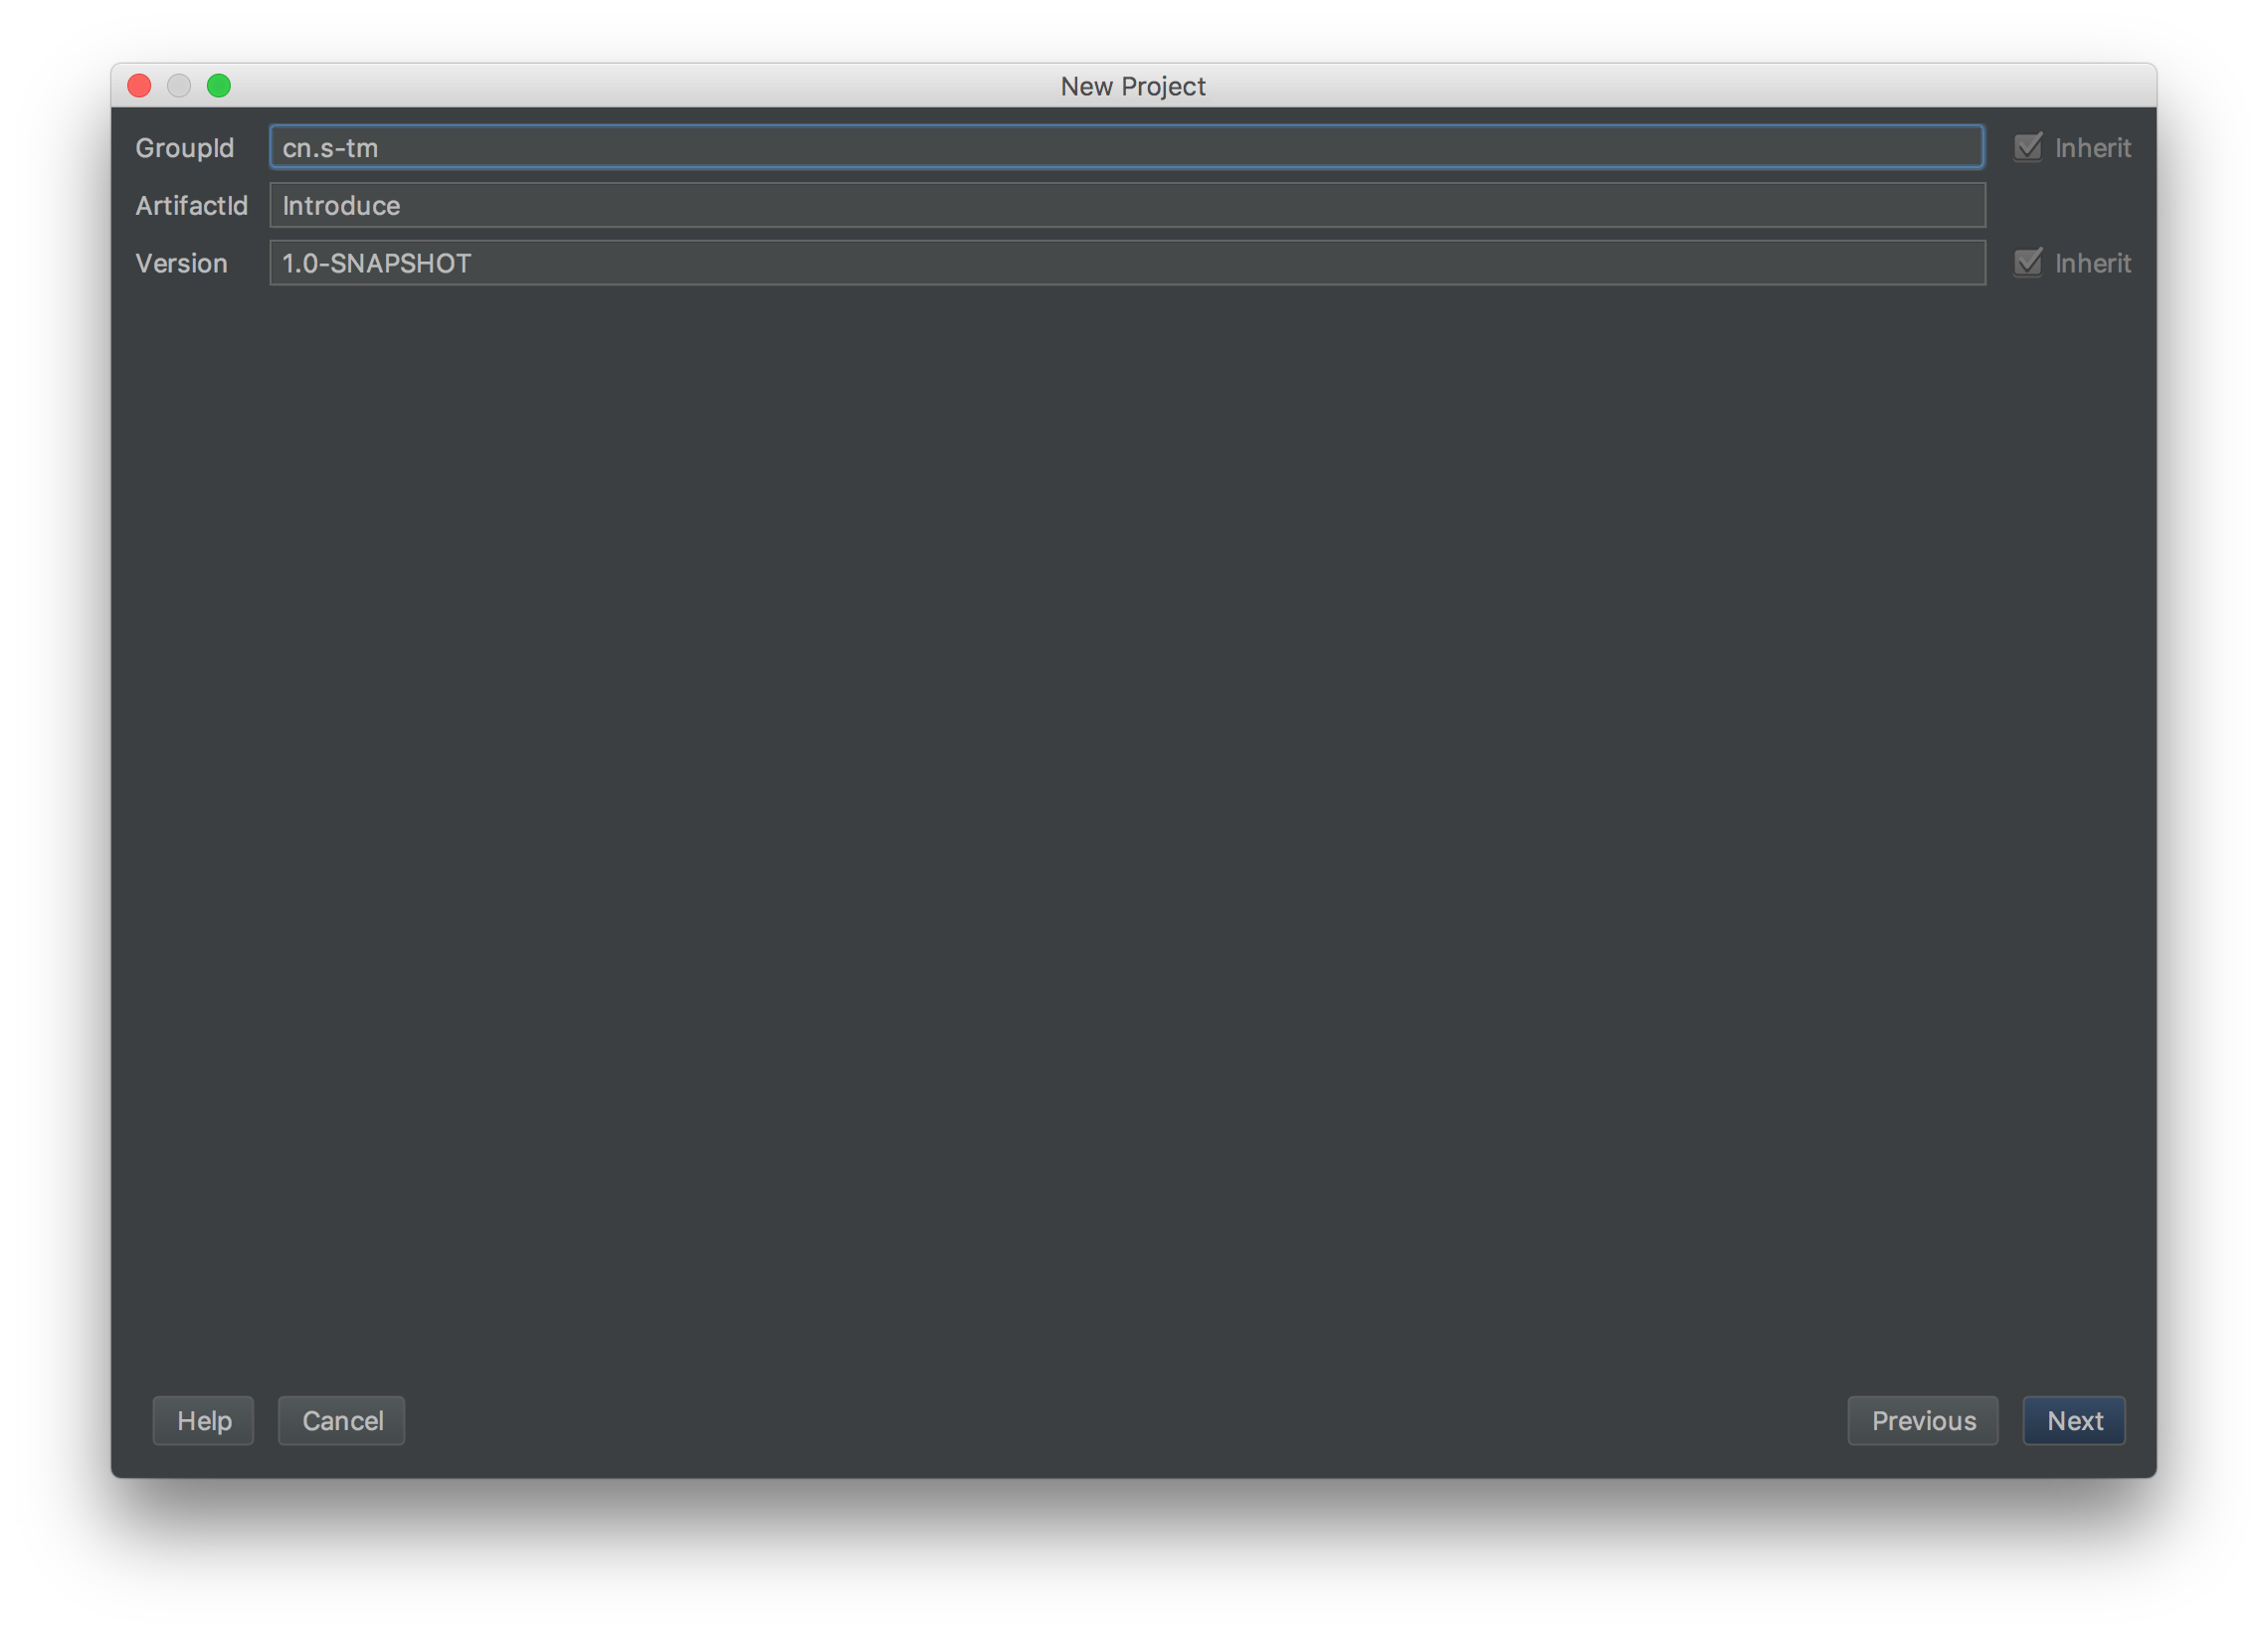
Task: Click the yellow minimize window button
Action: tap(178, 85)
